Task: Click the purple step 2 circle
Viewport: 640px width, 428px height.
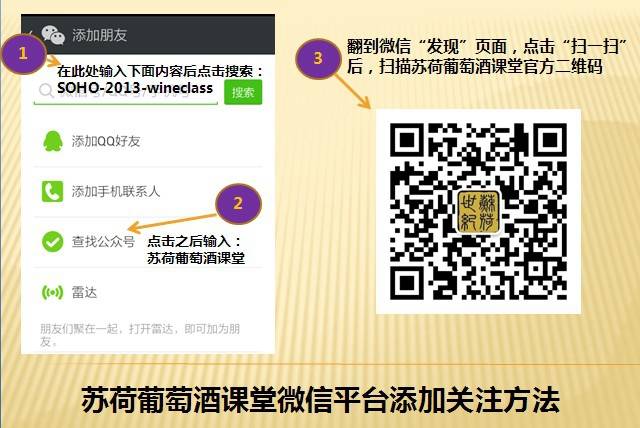Action: point(238,203)
